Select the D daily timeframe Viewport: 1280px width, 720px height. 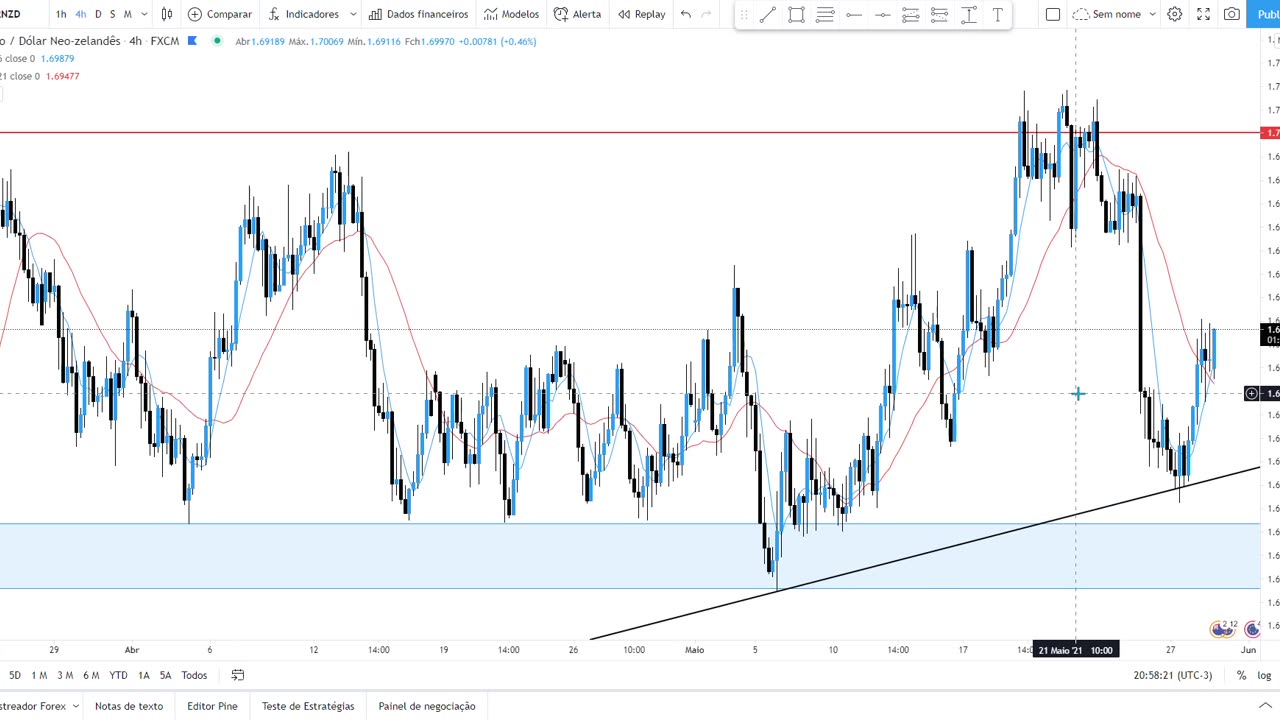pos(98,14)
